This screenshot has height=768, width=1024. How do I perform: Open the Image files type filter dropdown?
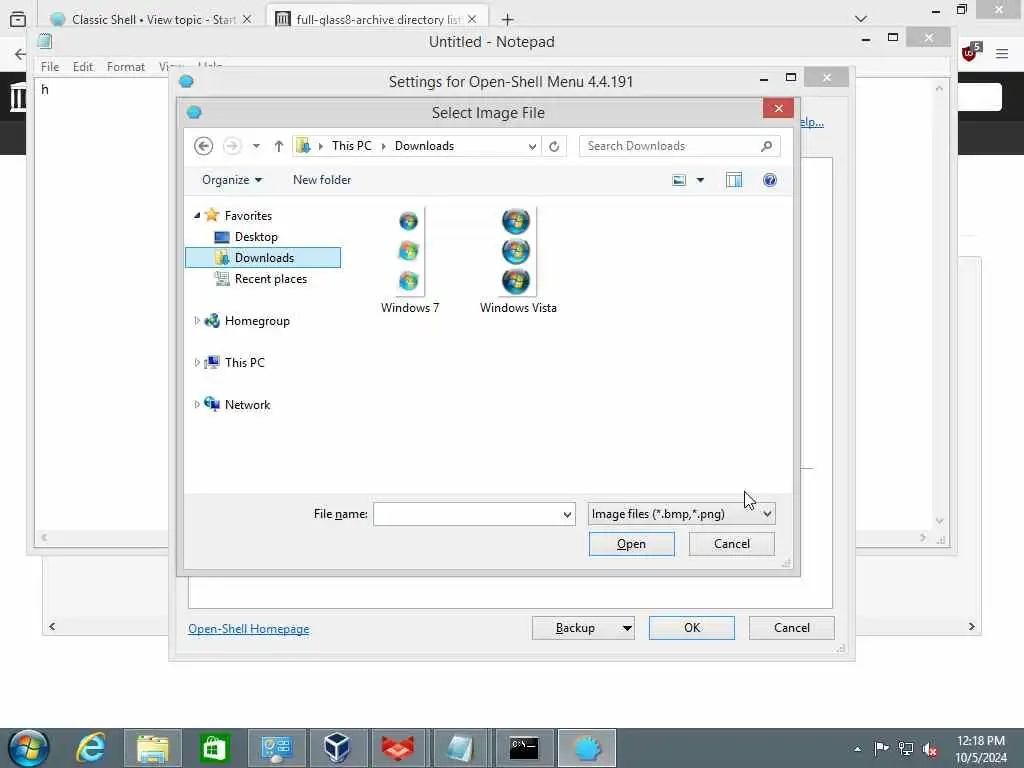(x=681, y=514)
